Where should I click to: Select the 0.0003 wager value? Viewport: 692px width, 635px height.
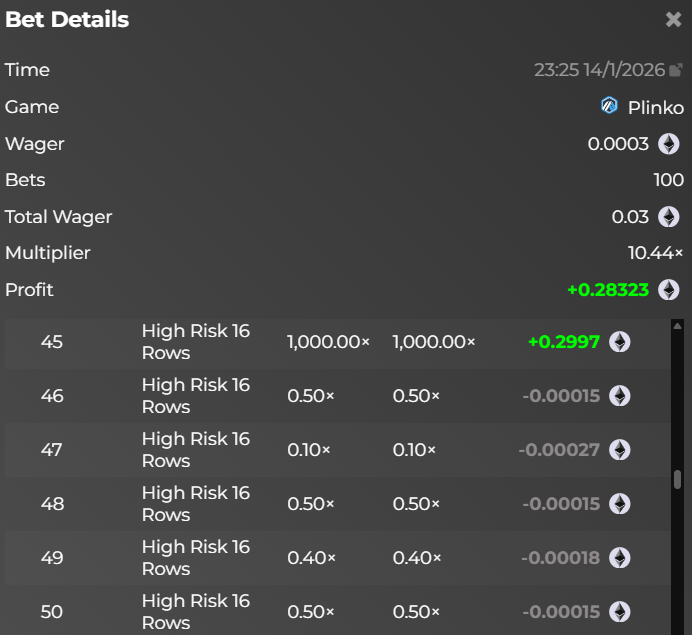point(618,144)
